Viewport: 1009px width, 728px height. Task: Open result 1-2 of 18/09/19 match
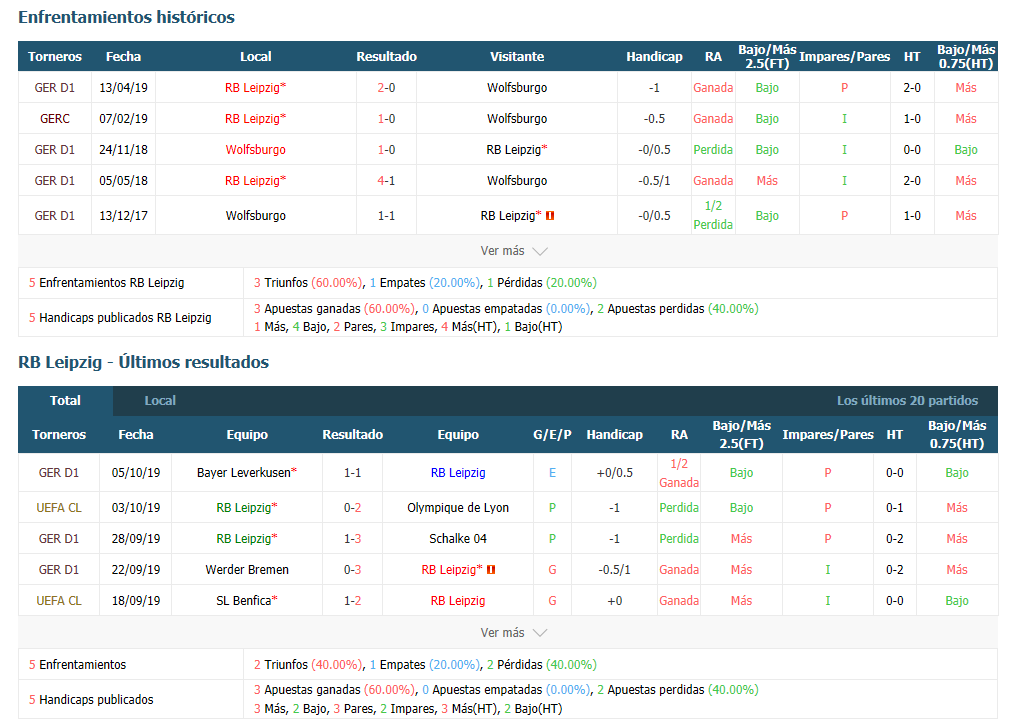pyautogui.click(x=352, y=601)
